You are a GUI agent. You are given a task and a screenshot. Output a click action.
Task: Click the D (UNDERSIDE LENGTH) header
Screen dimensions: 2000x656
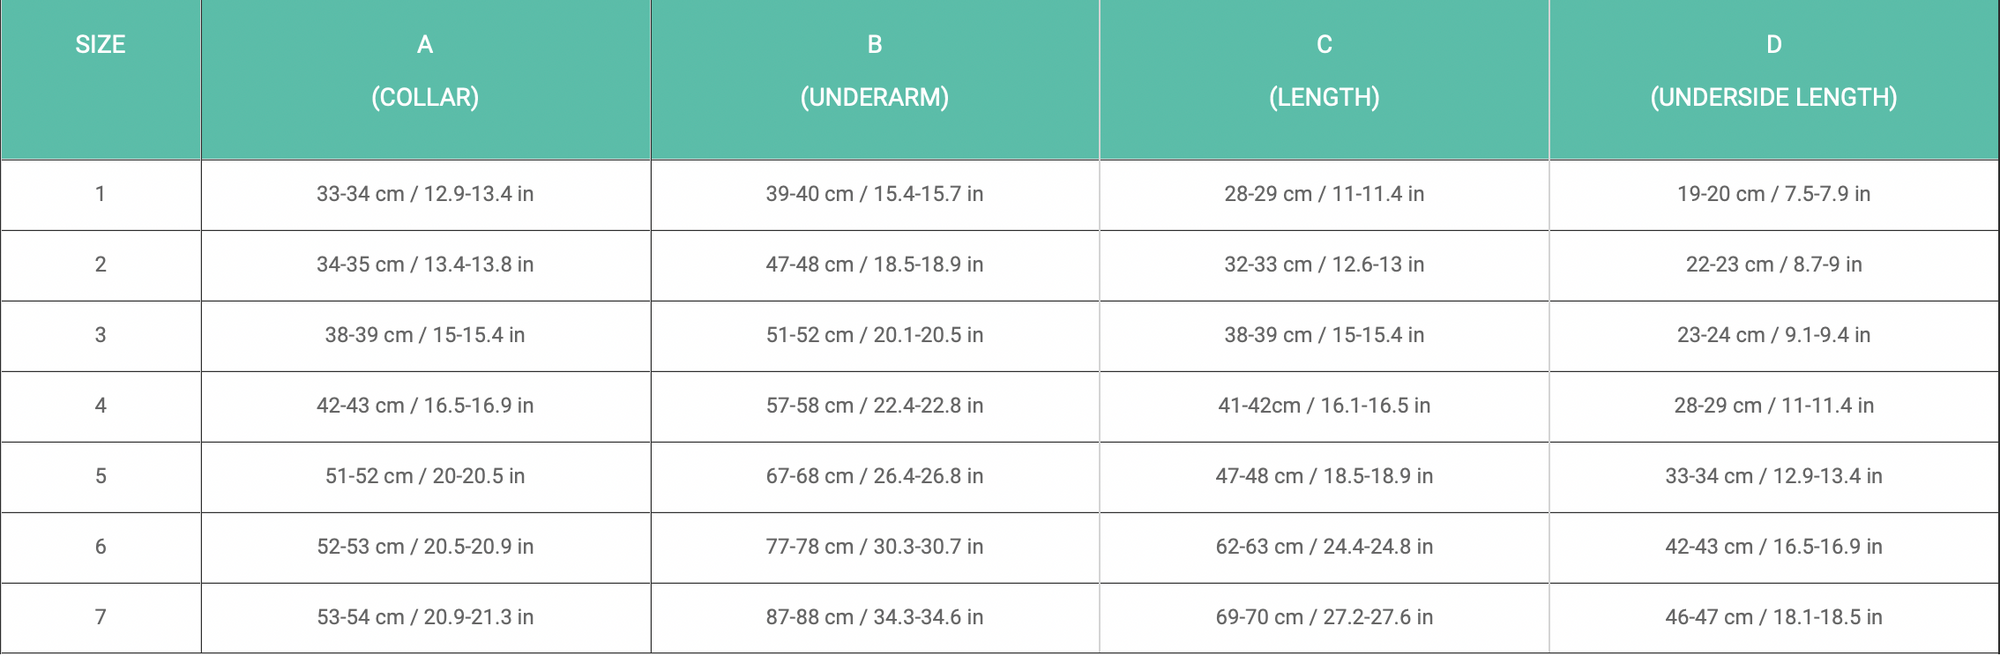click(1773, 71)
